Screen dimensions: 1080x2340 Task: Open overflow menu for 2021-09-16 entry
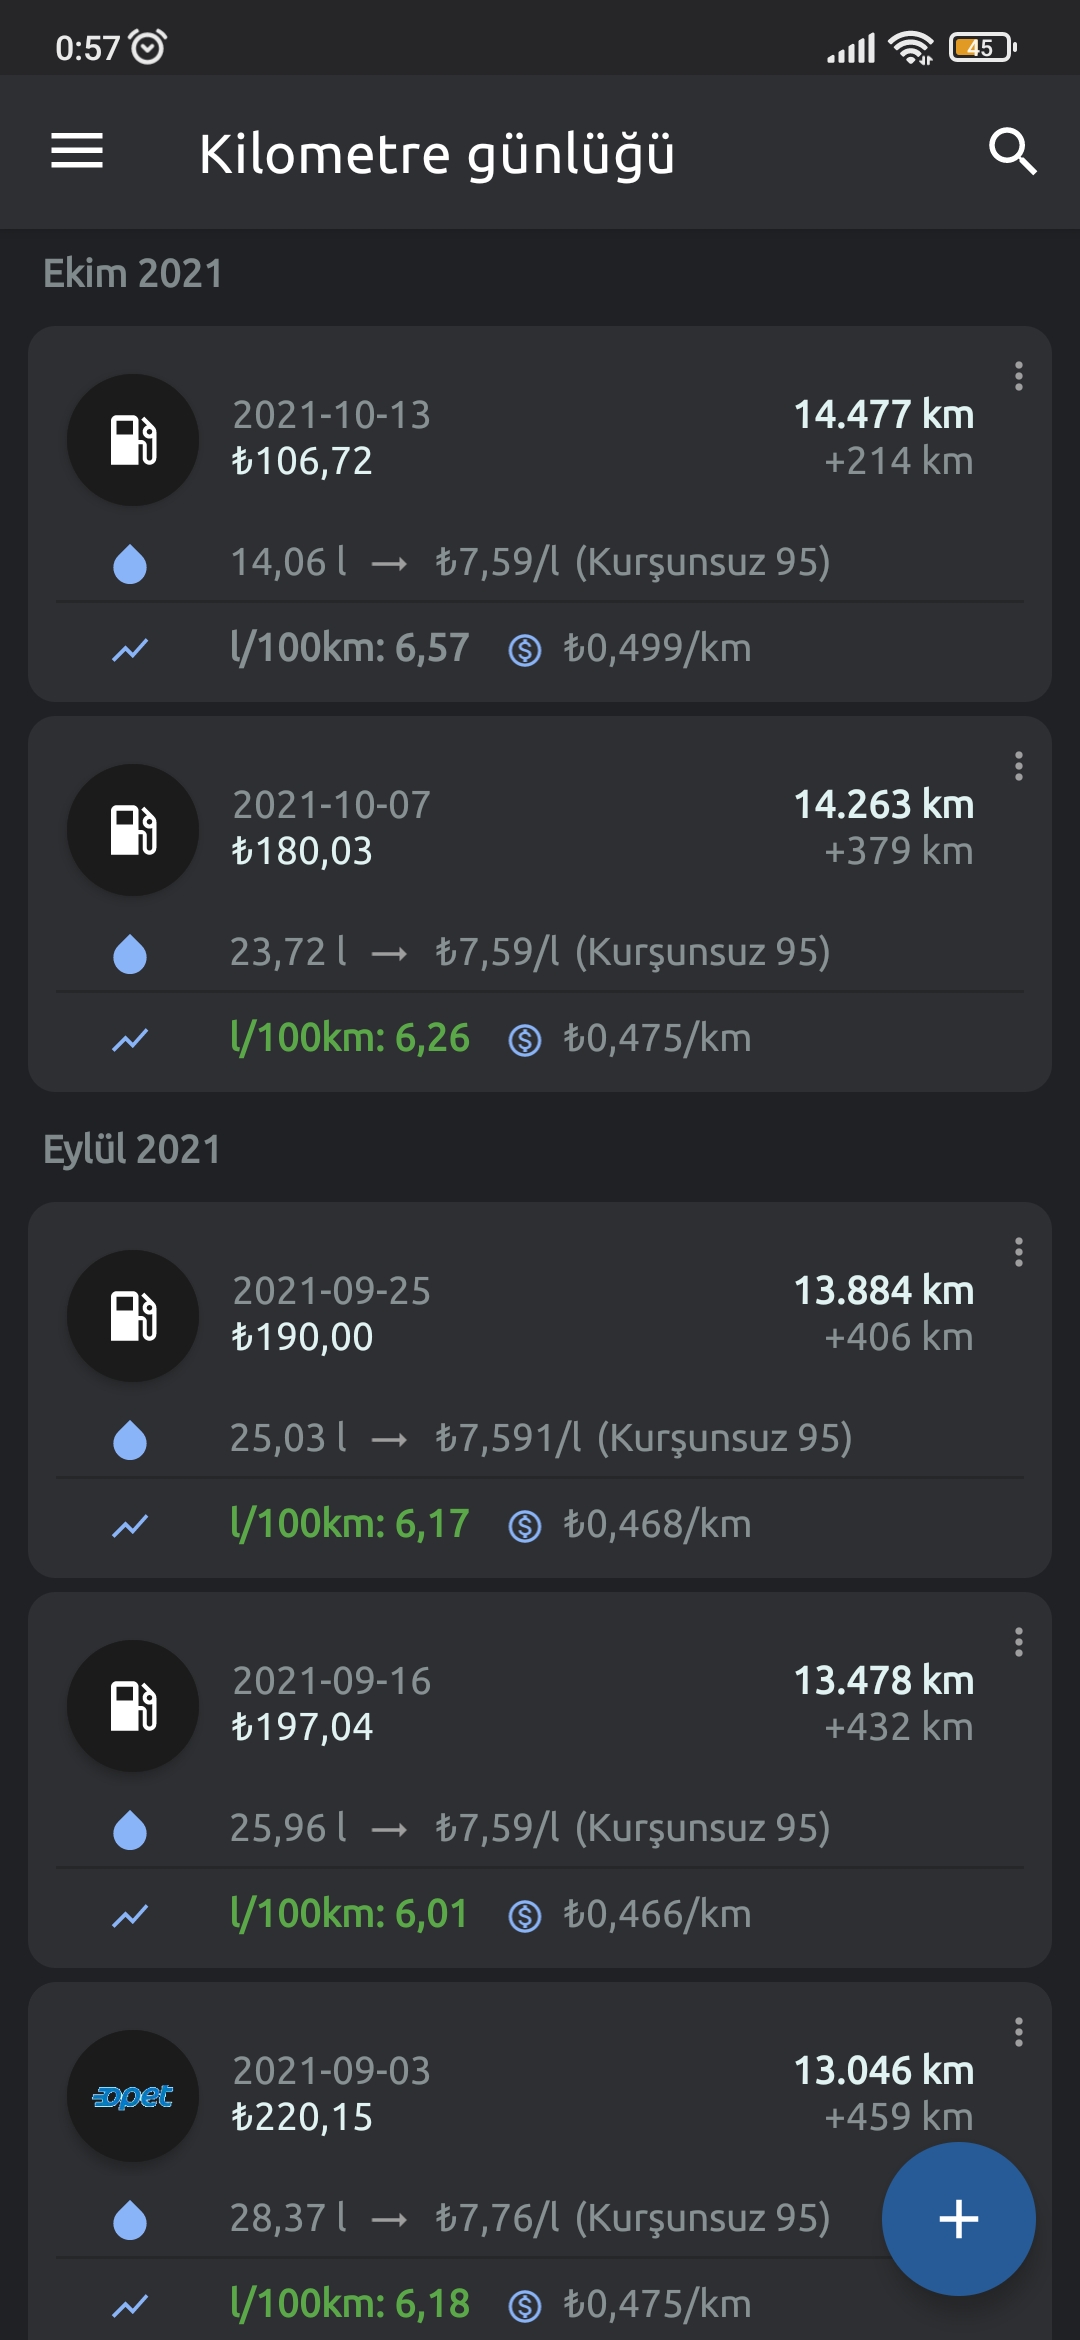point(1018,1643)
